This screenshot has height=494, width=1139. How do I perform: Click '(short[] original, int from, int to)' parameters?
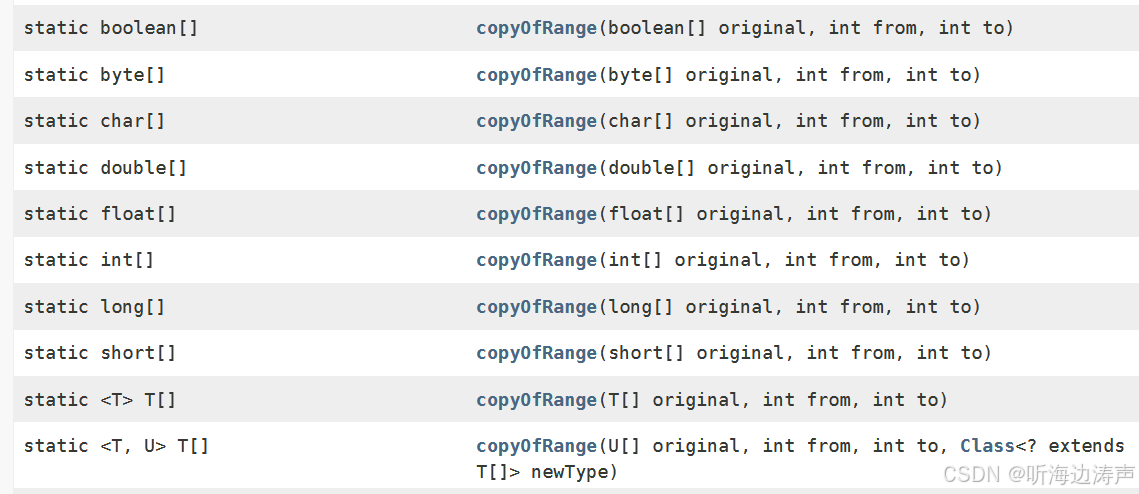point(795,353)
